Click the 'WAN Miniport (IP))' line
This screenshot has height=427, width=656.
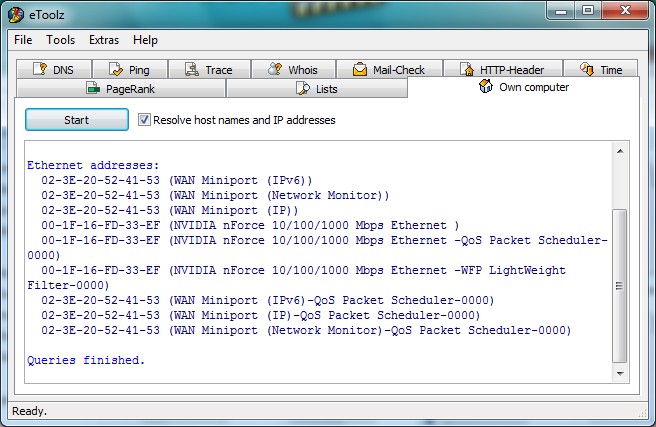[169, 210]
